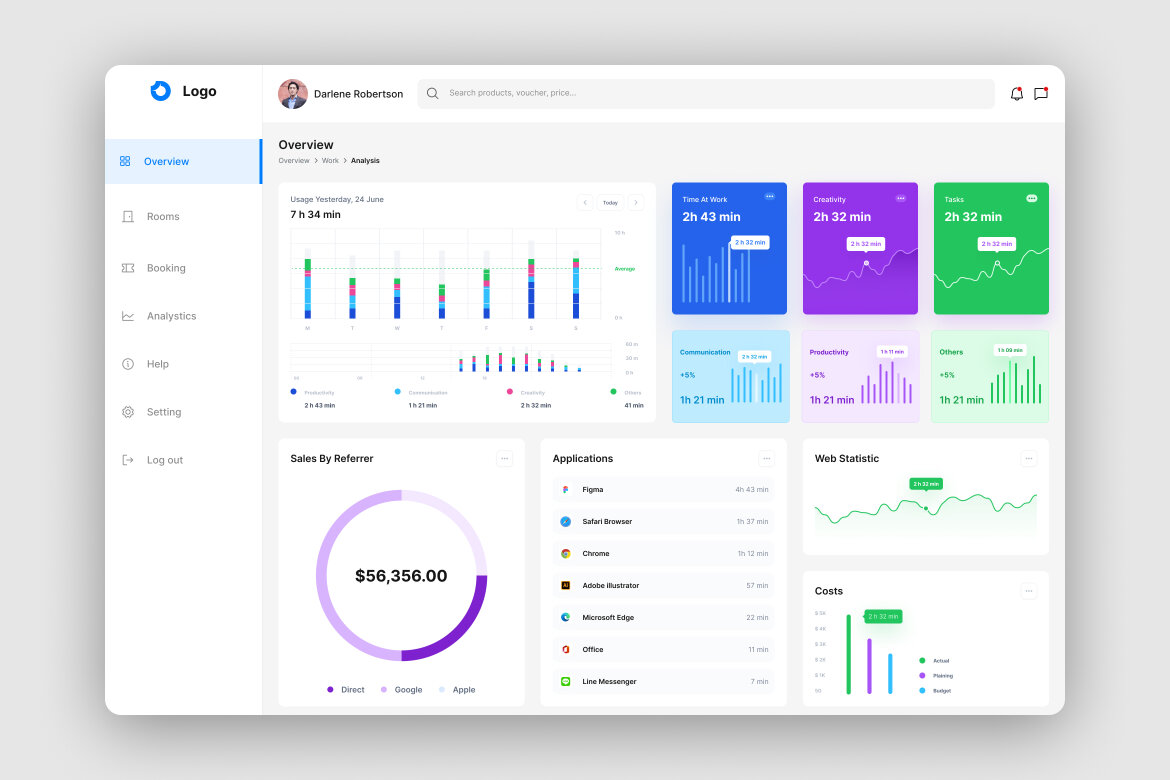This screenshot has height=780, width=1170.
Task: Open notifications bell icon
Action: (x=1016, y=93)
